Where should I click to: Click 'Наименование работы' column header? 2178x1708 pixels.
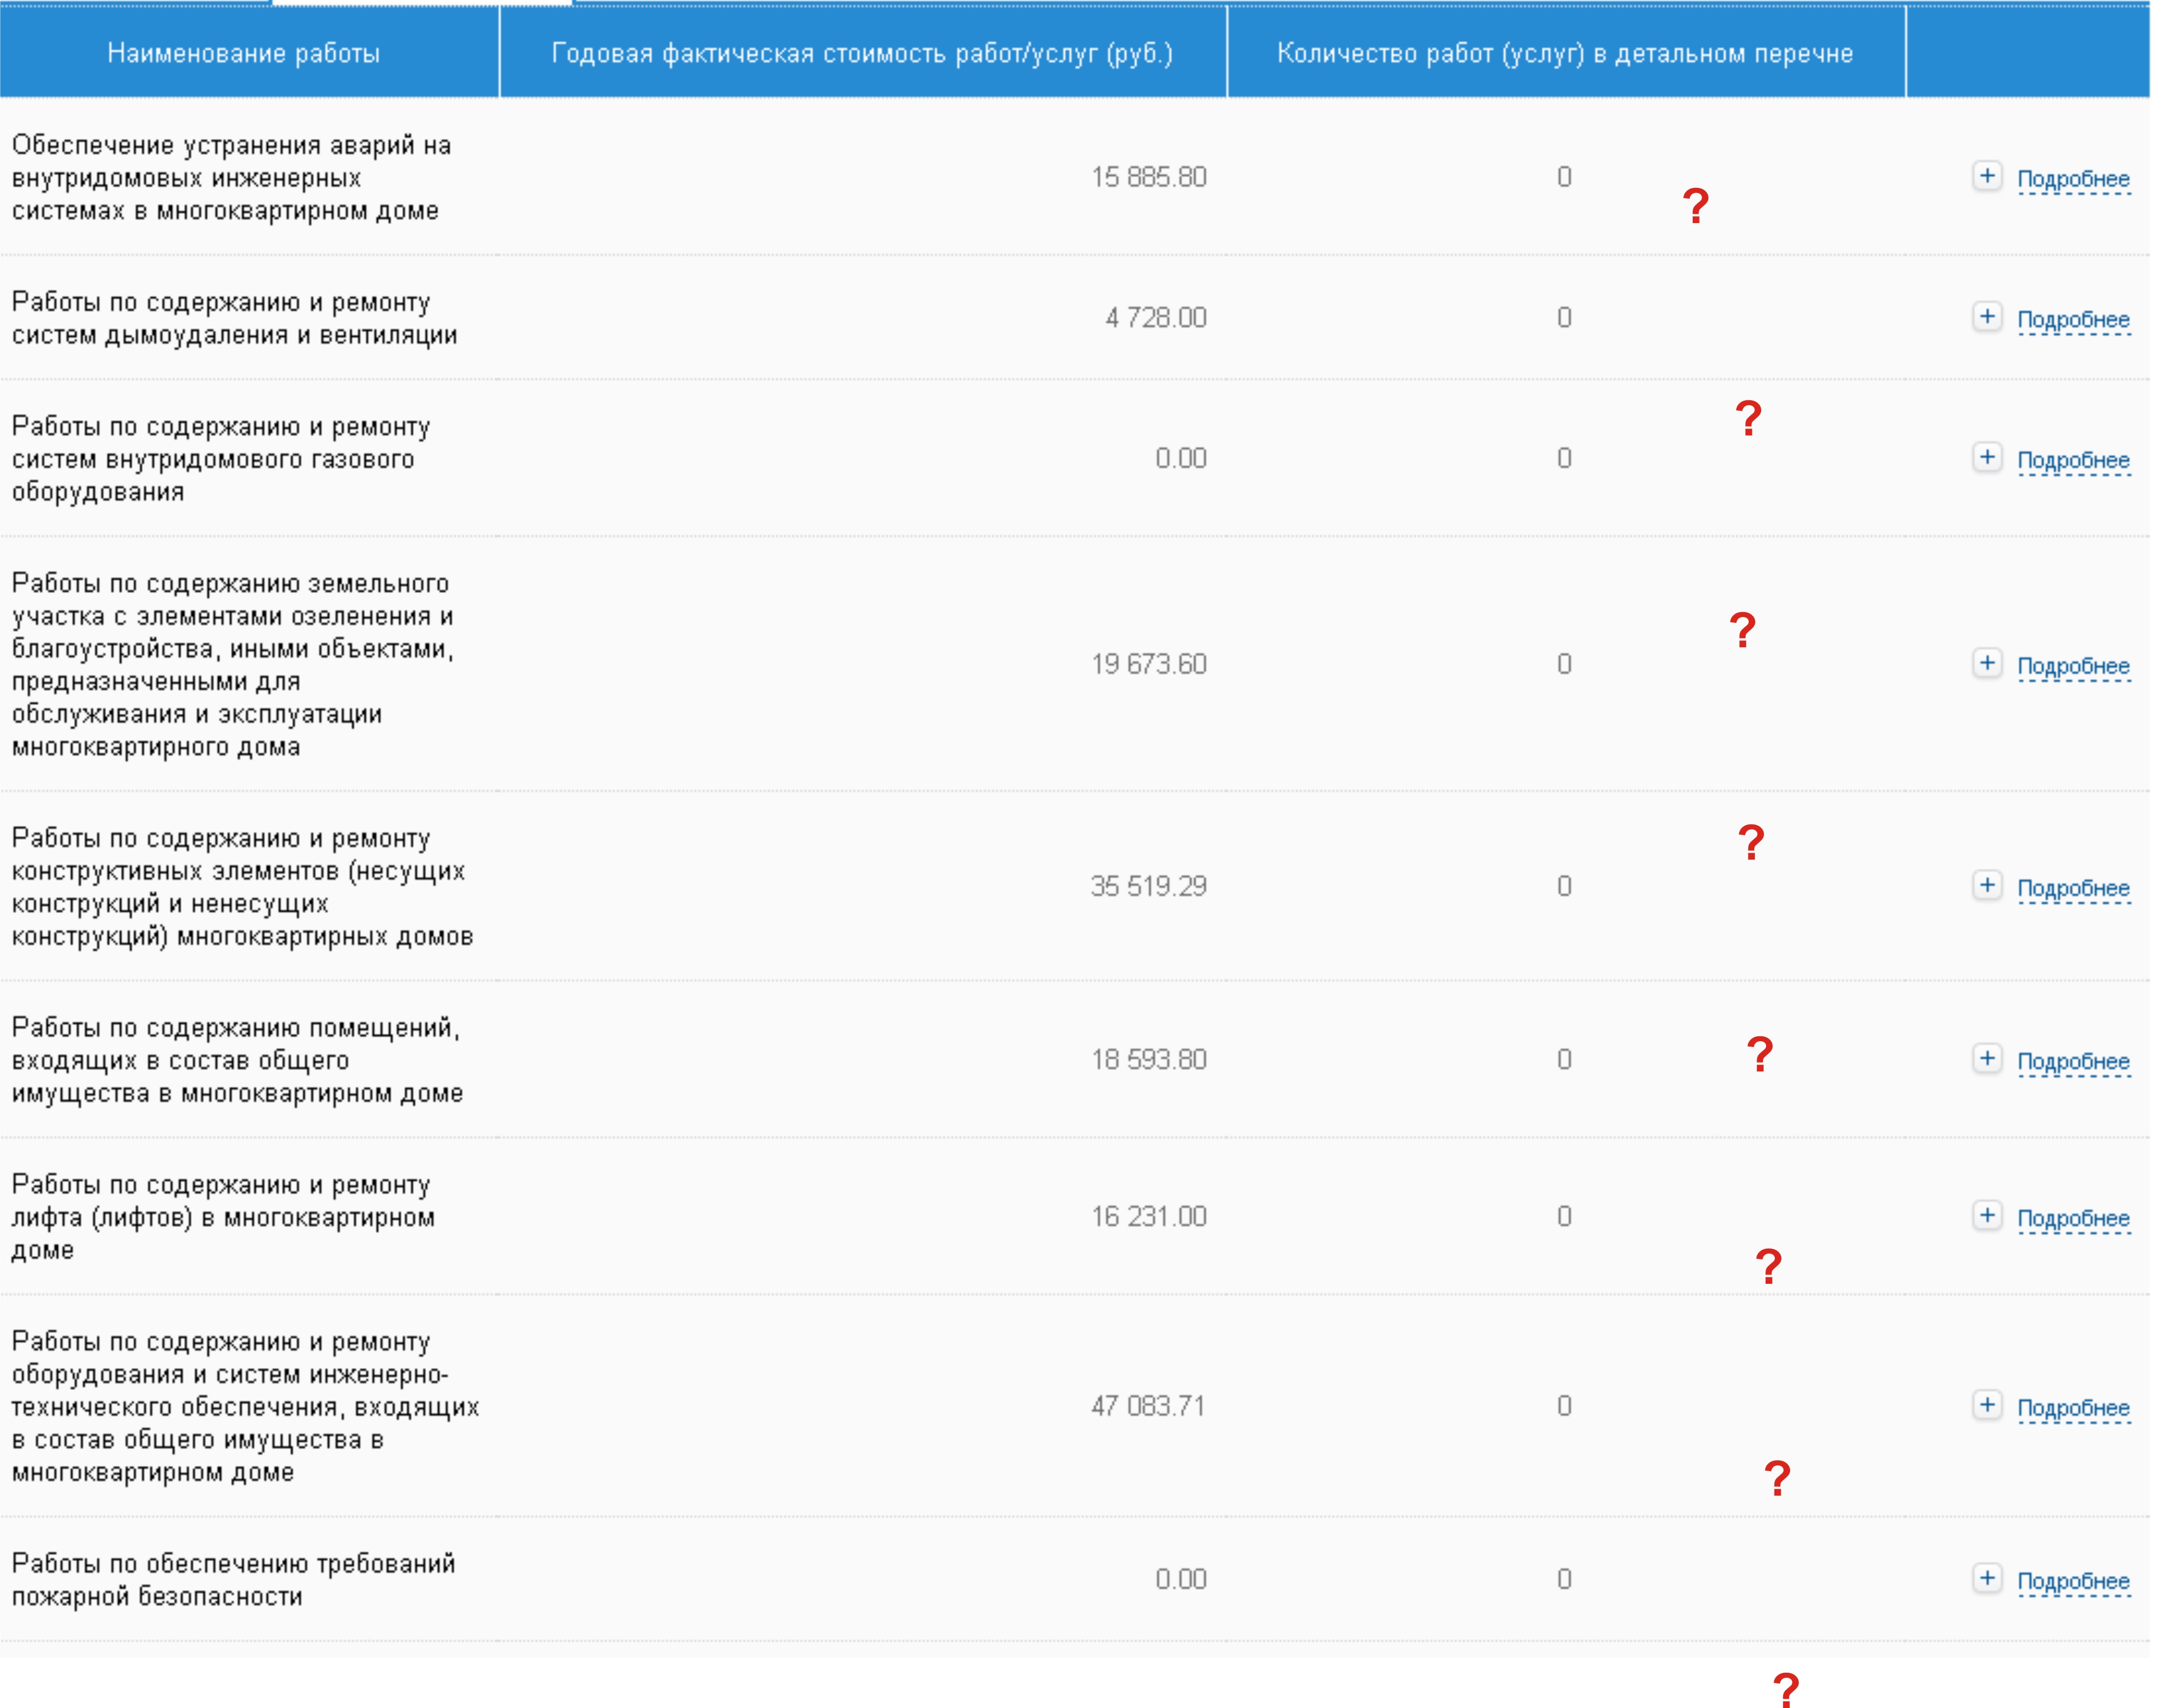coord(244,53)
